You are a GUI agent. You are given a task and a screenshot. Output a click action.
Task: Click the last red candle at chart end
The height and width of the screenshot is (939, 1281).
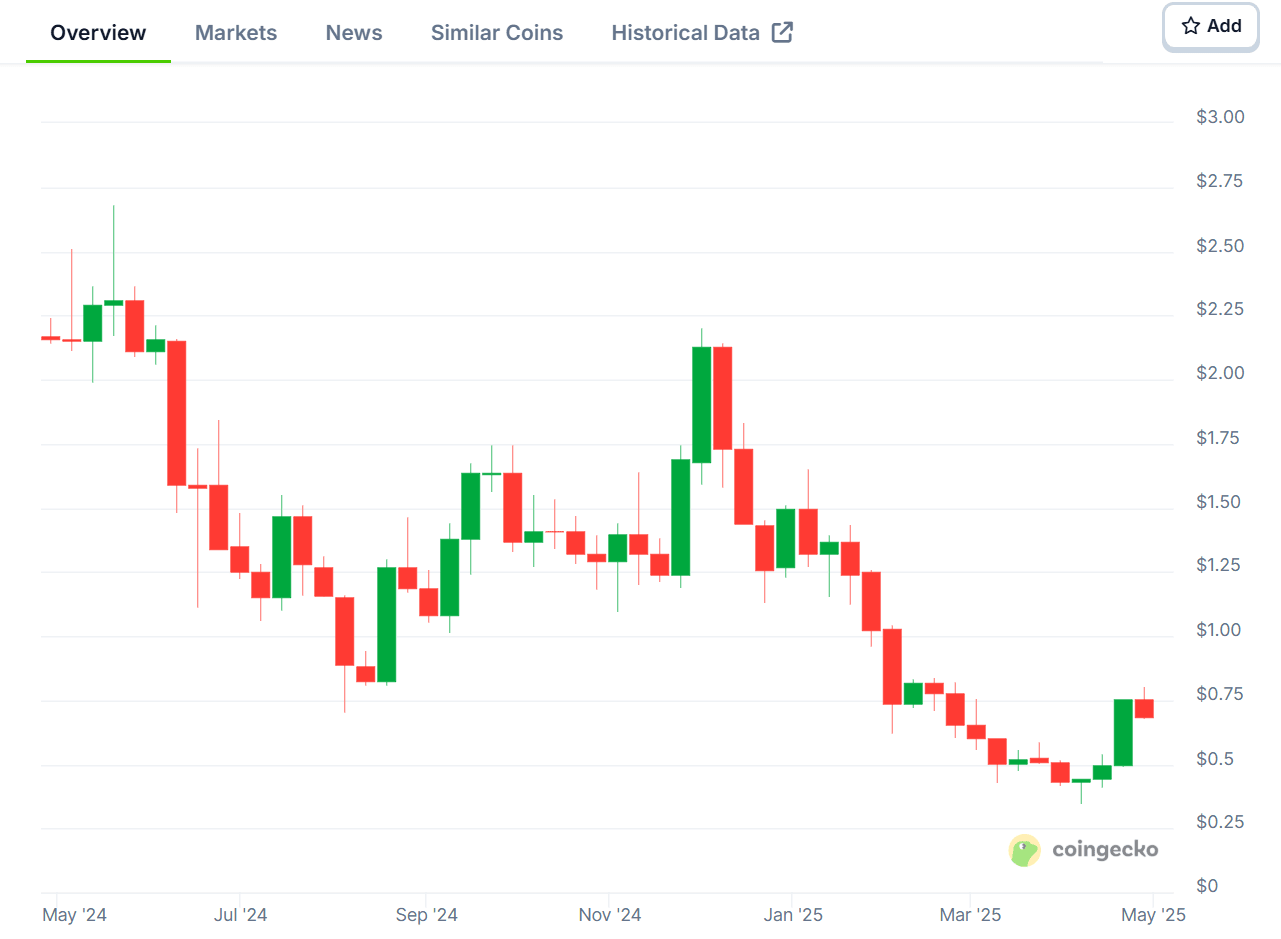(x=1144, y=708)
